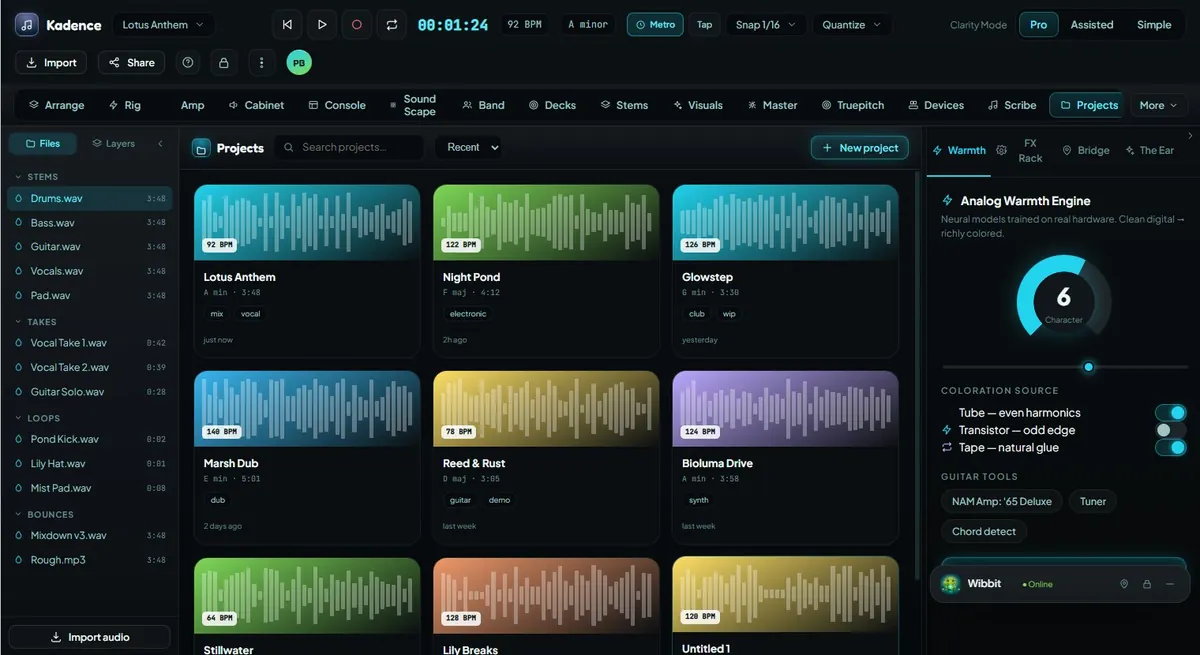This screenshot has width=1200, height=655.
Task: Create a New project
Action: tap(860, 148)
